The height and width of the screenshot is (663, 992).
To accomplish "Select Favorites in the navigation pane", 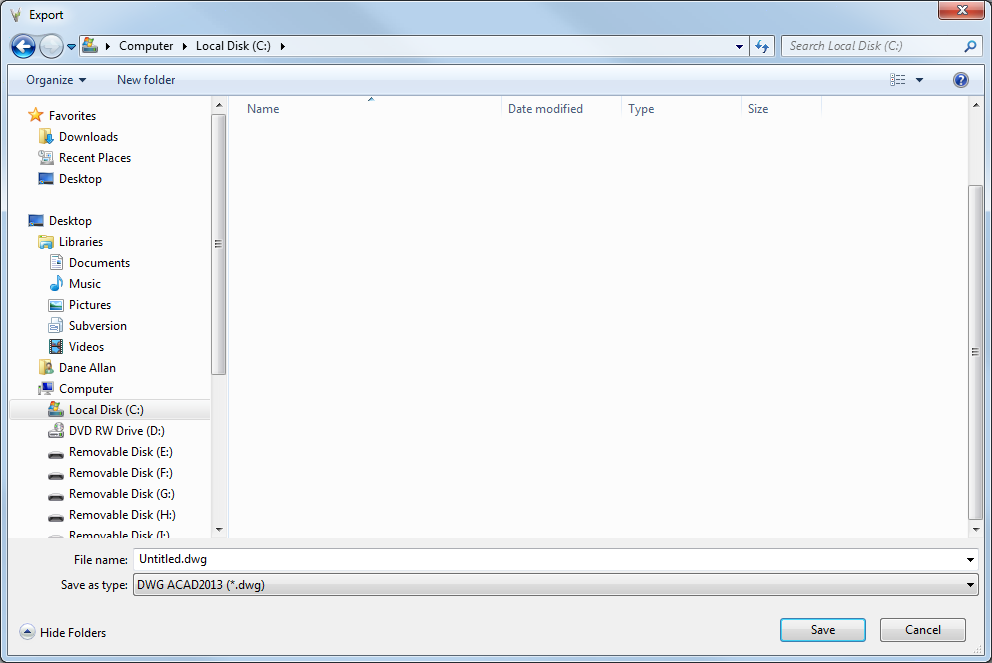I will 72,116.
